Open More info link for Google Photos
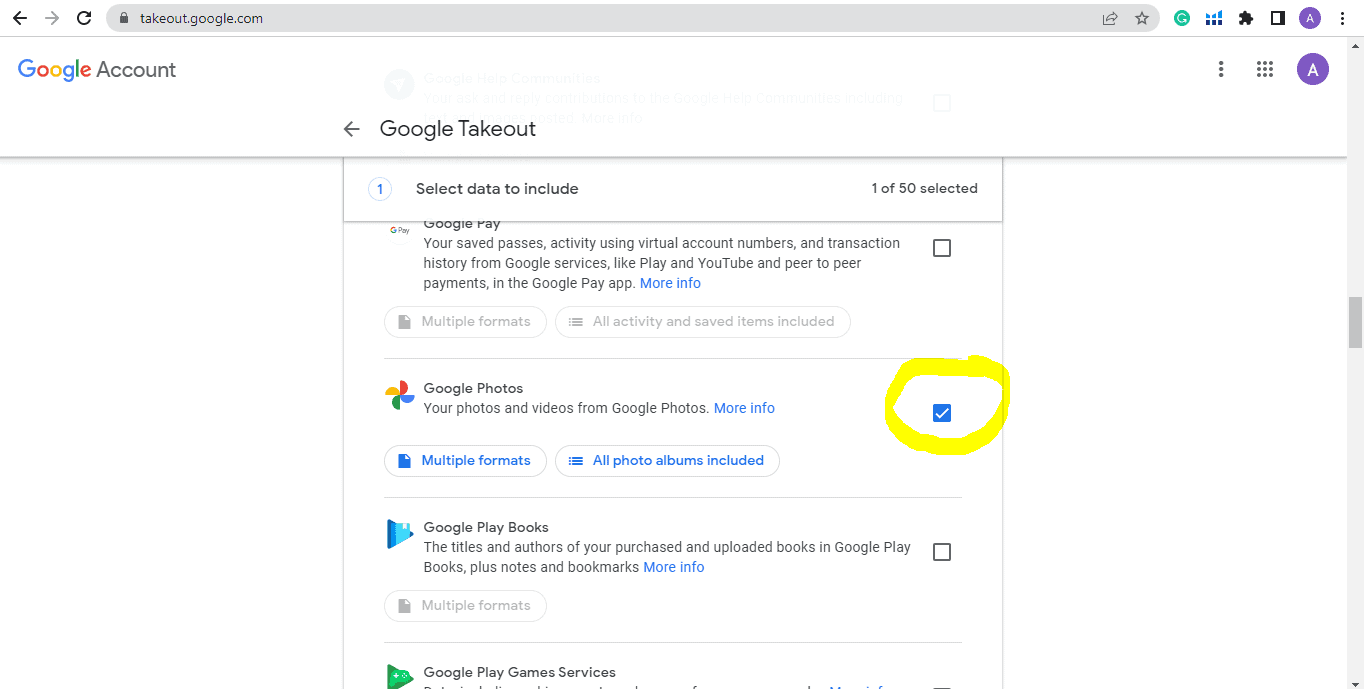 point(744,408)
